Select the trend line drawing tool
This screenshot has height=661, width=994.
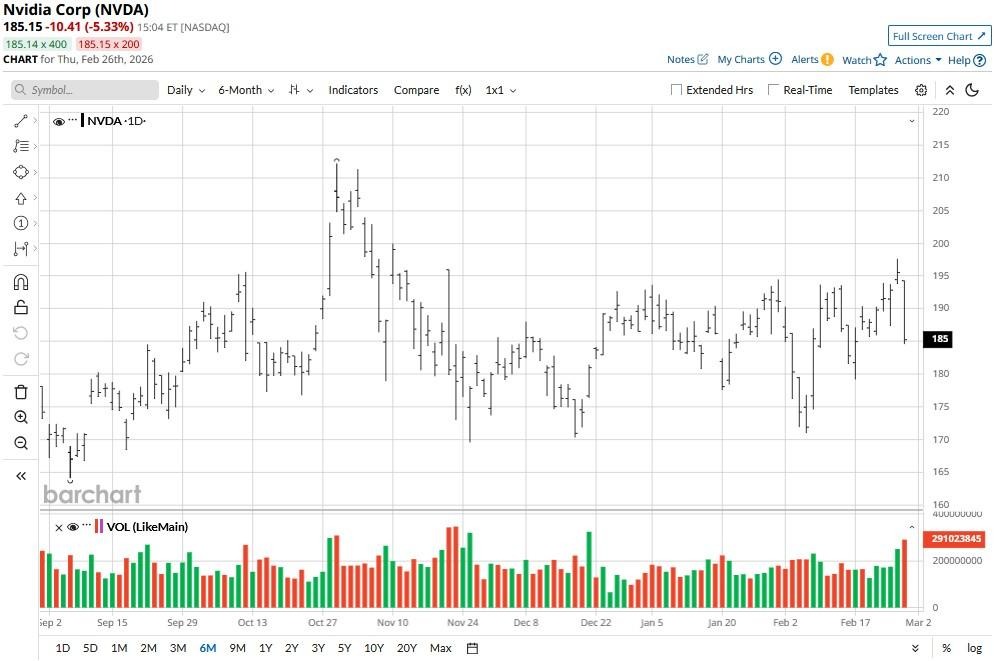[x=21, y=120]
